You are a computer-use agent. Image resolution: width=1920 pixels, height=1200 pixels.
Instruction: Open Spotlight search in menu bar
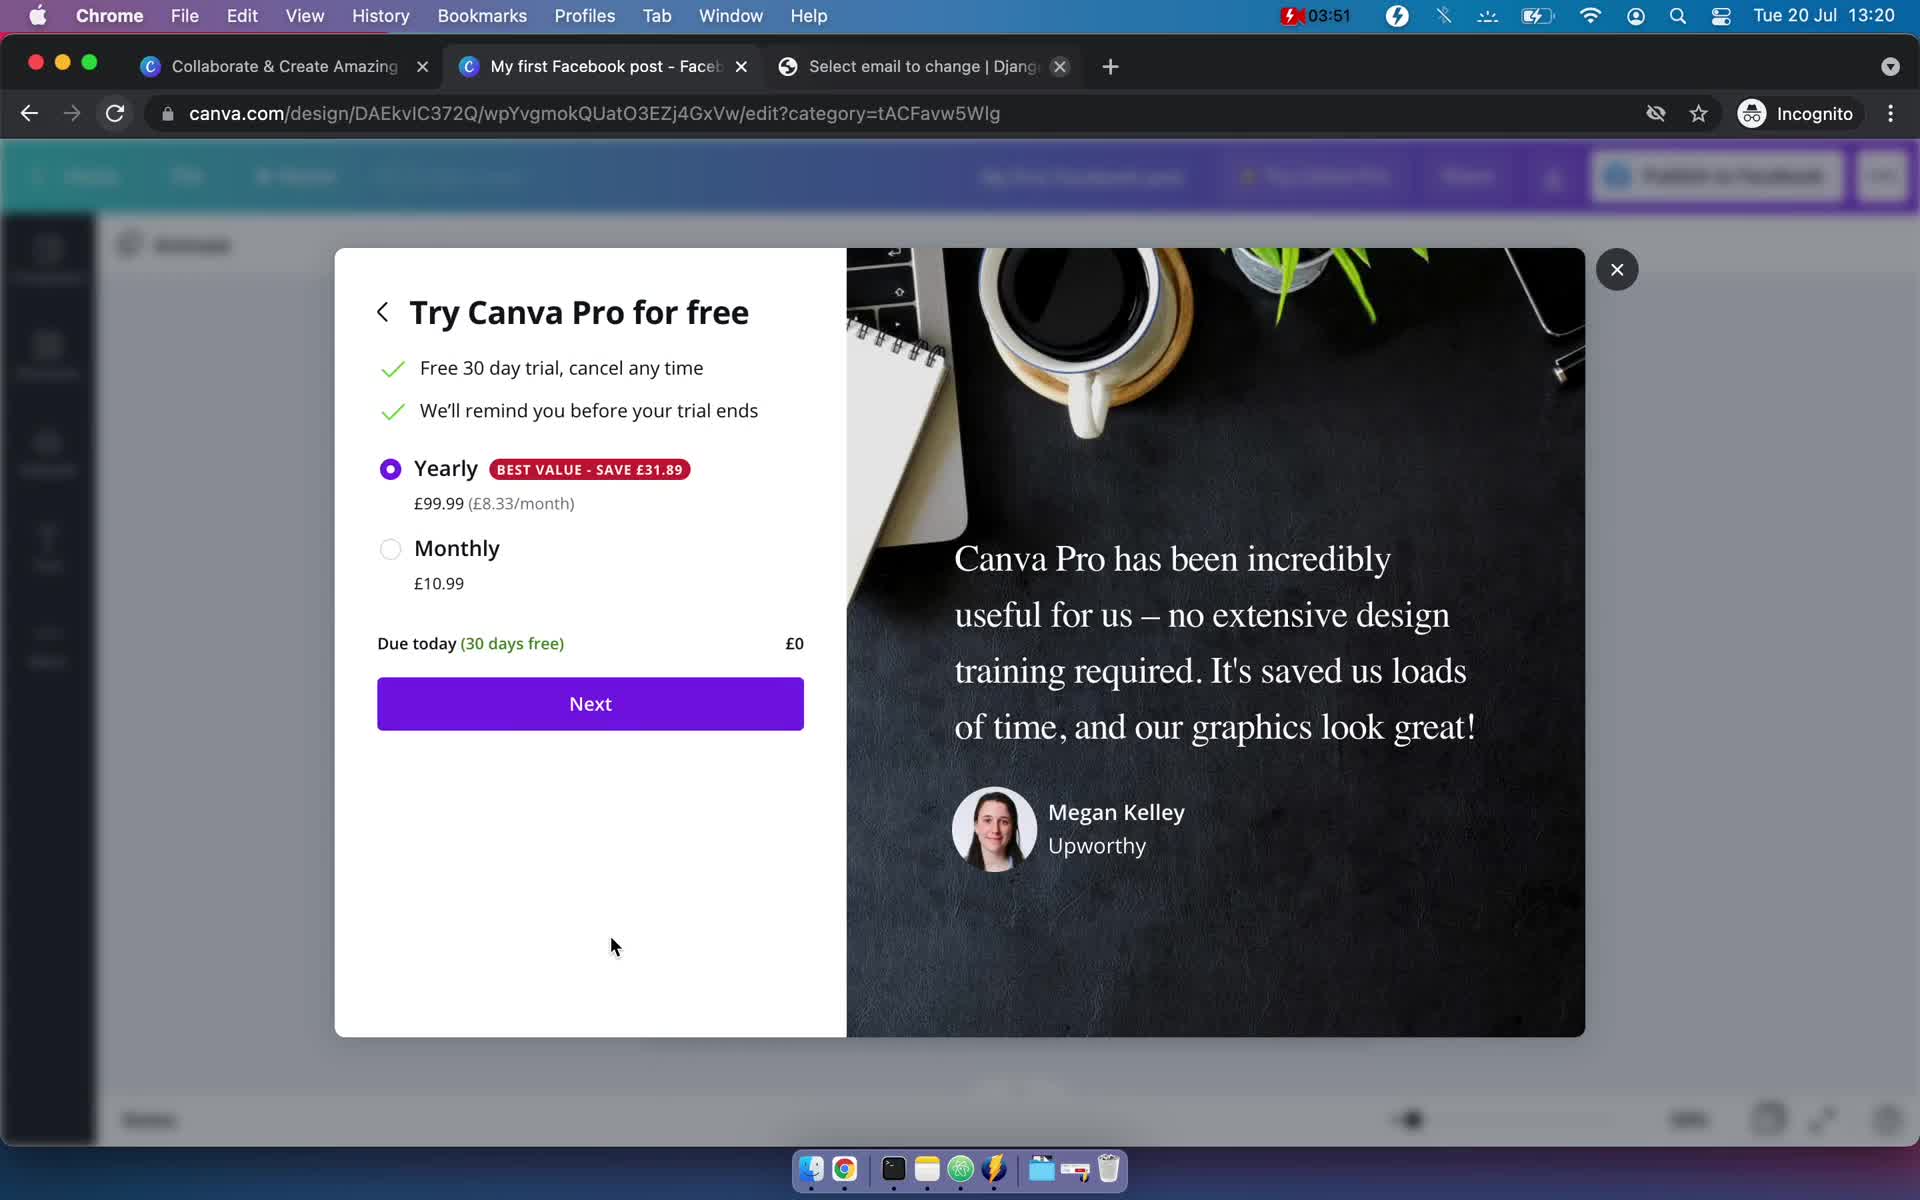(x=1678, y=16)
